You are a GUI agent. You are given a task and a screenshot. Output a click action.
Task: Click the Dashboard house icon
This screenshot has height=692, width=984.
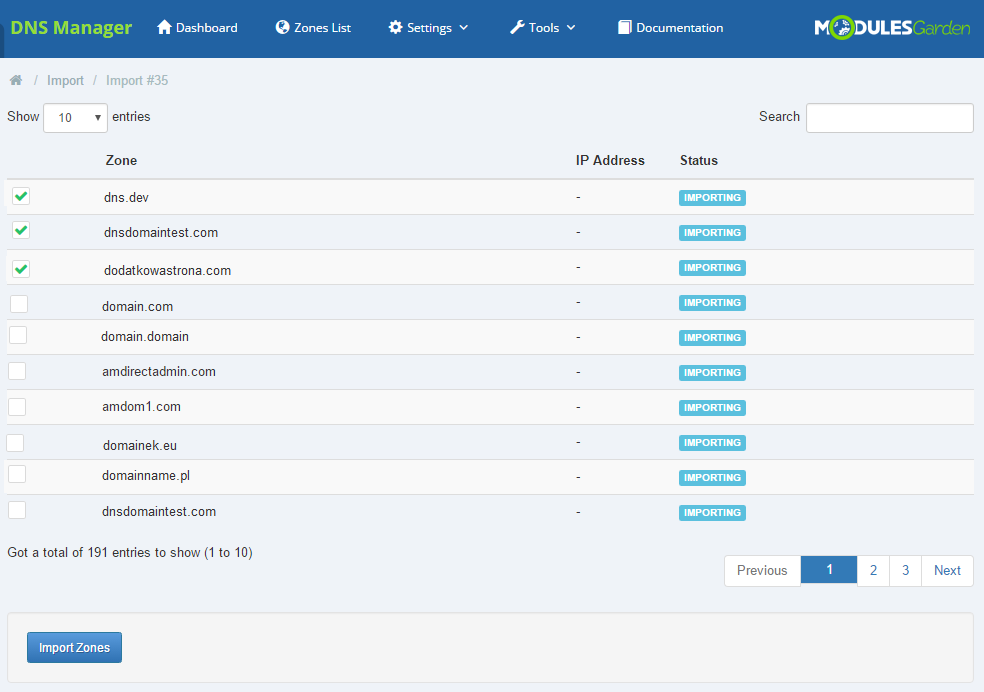(165, 28)
